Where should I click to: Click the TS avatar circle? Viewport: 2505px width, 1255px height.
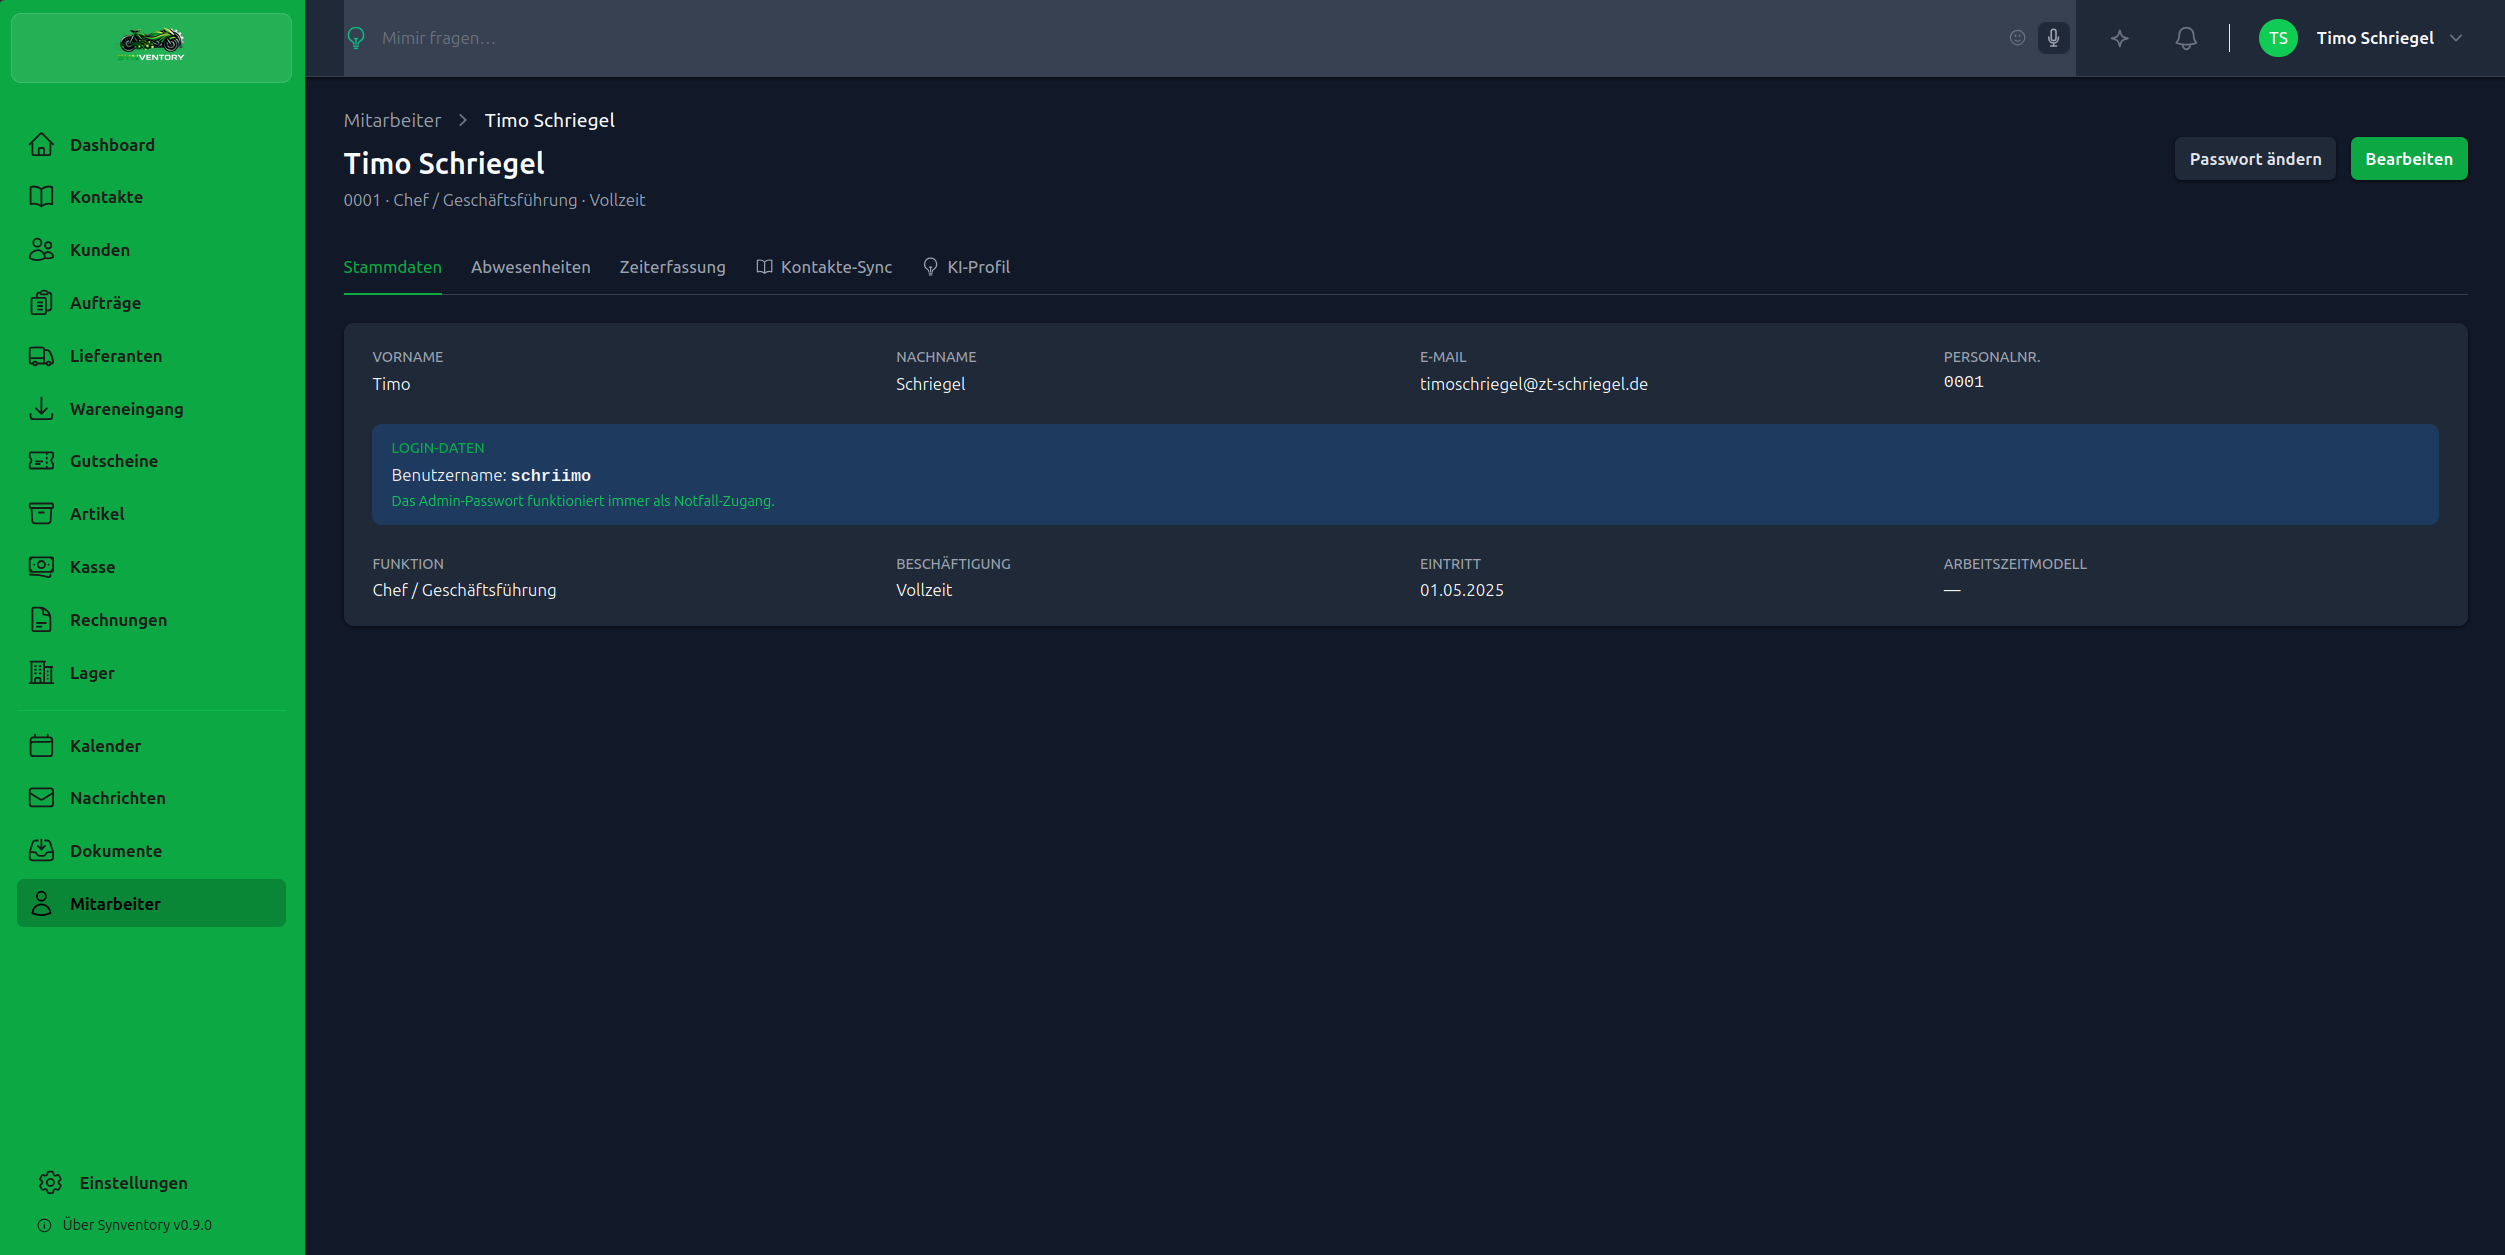tap(2277, 38)
